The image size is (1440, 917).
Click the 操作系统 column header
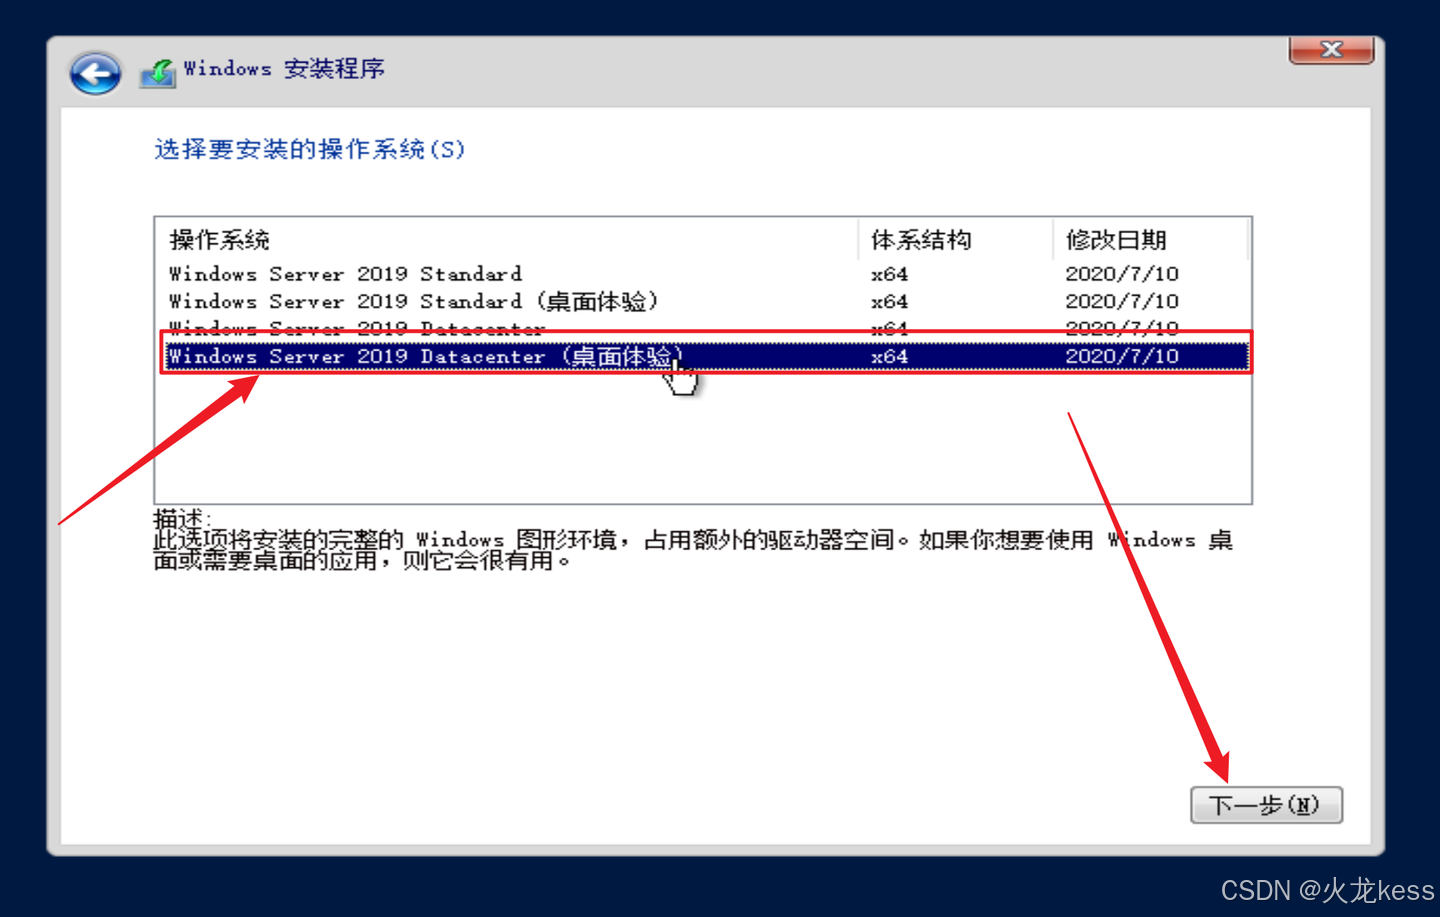pos(507,240)
